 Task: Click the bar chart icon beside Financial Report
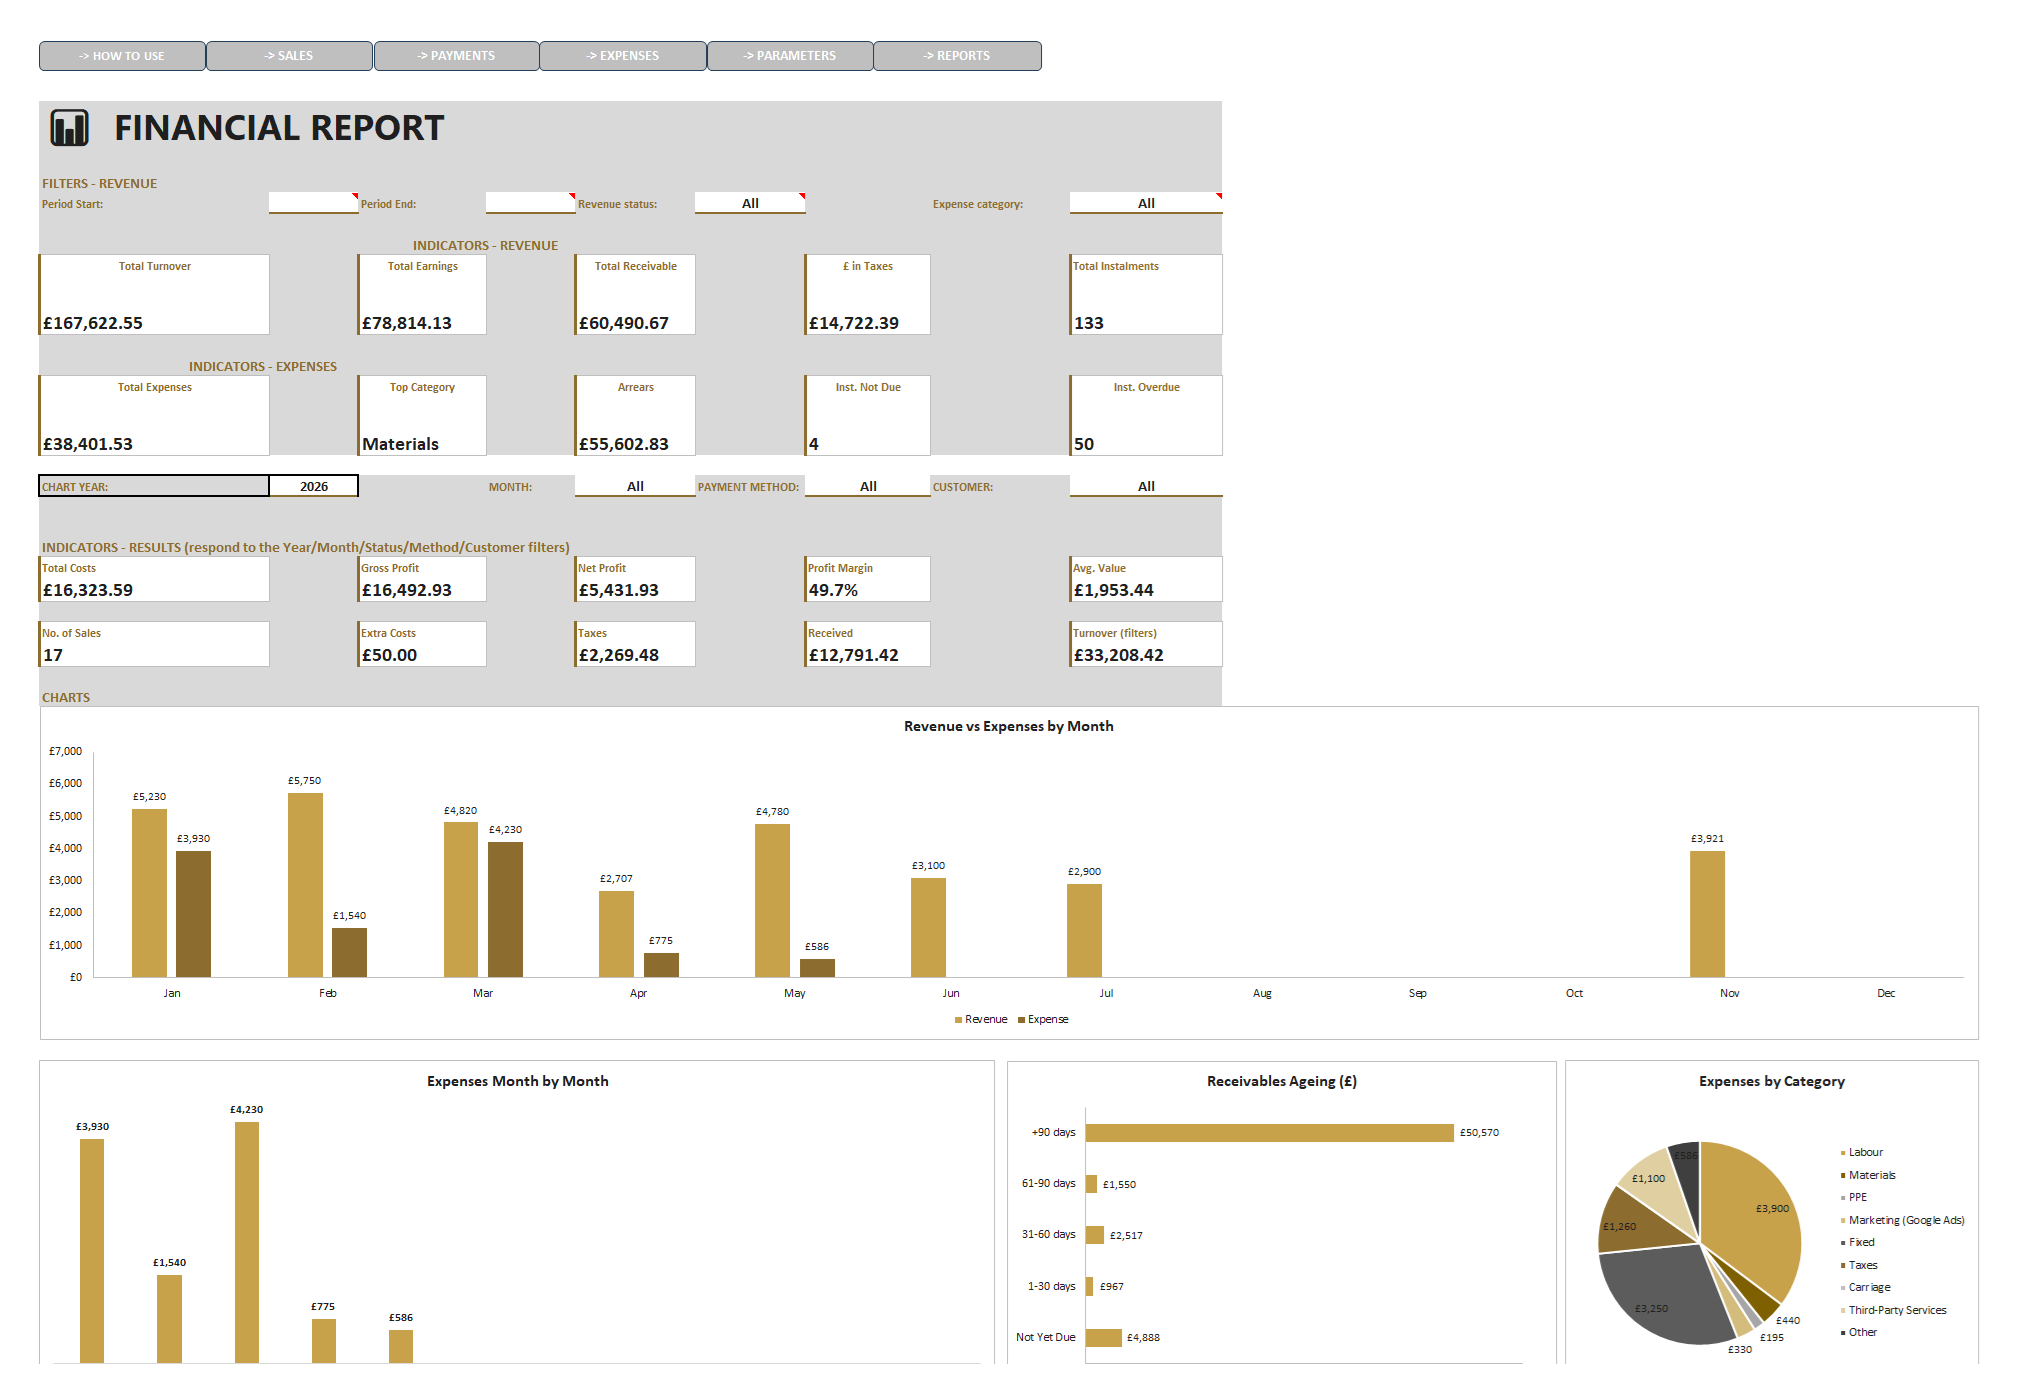pos(69,128)
